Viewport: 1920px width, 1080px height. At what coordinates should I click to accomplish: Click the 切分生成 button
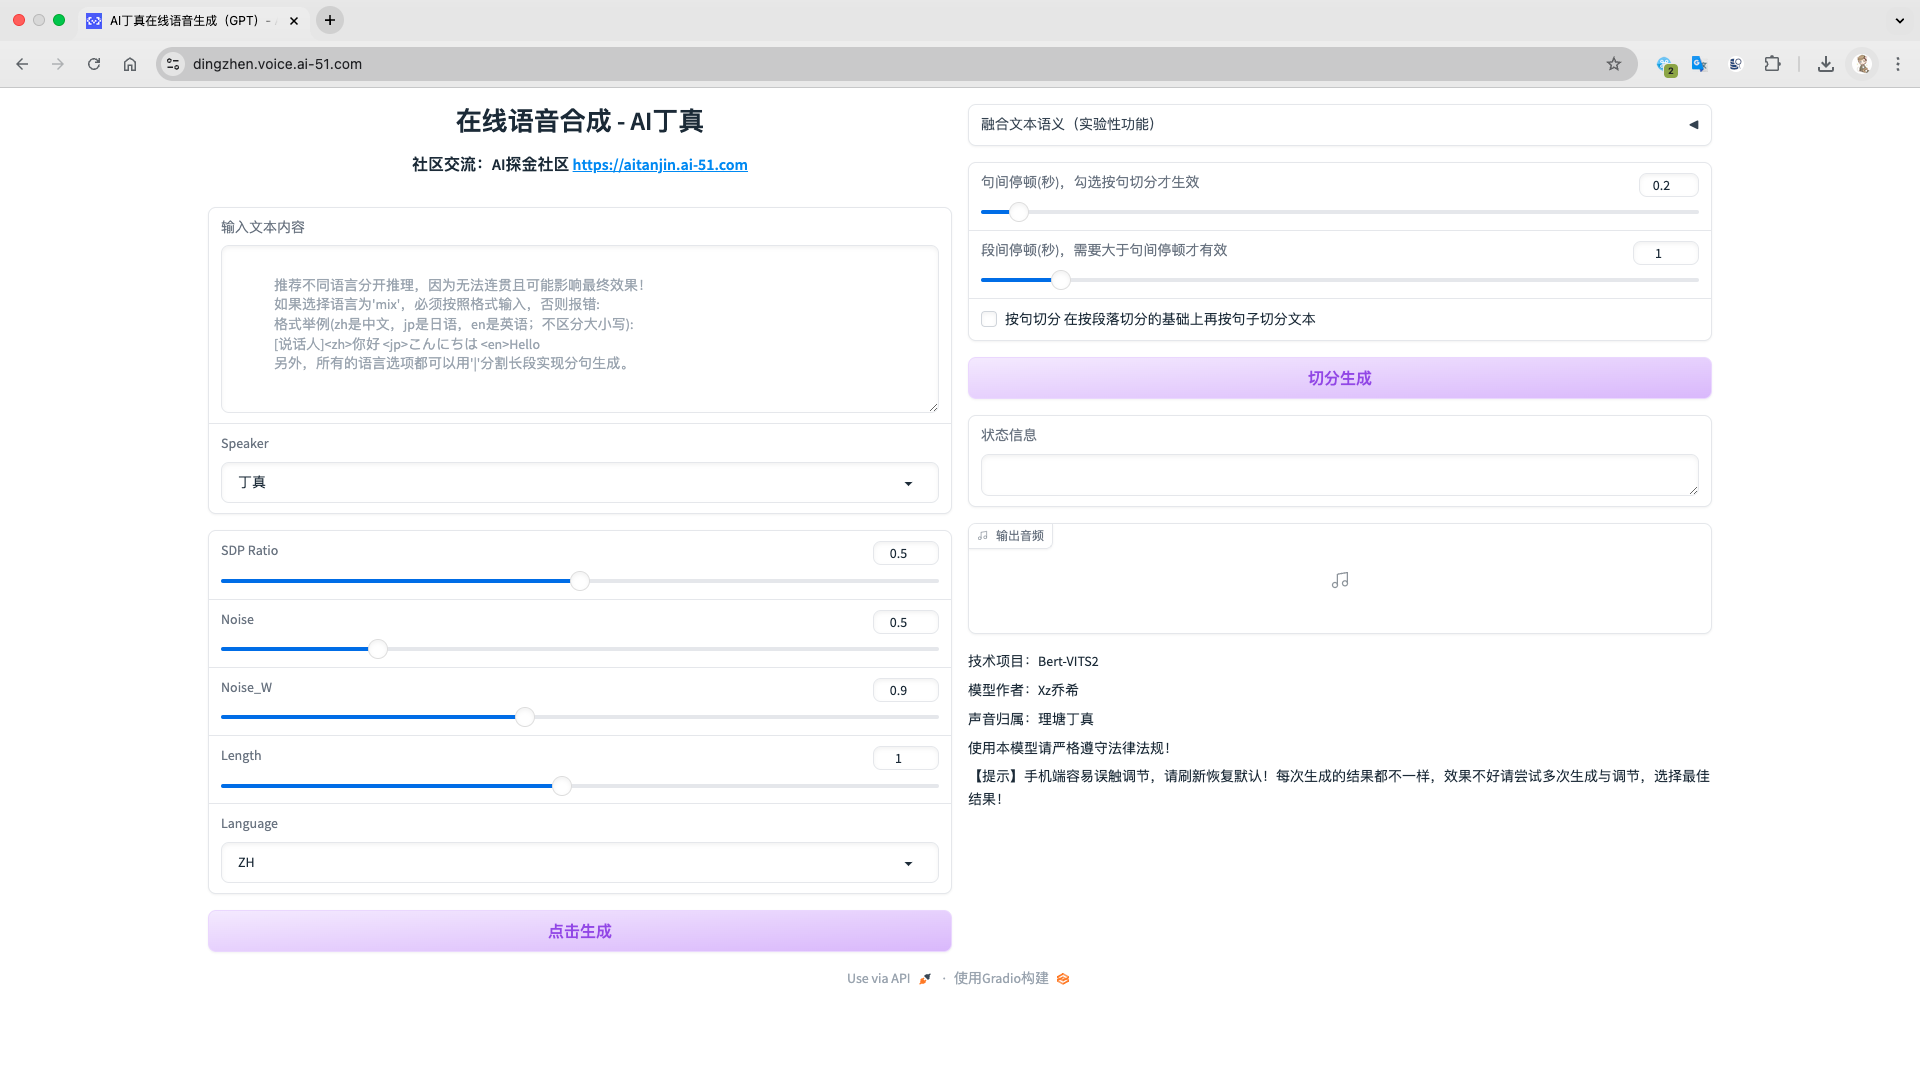tap(1339, 378)
